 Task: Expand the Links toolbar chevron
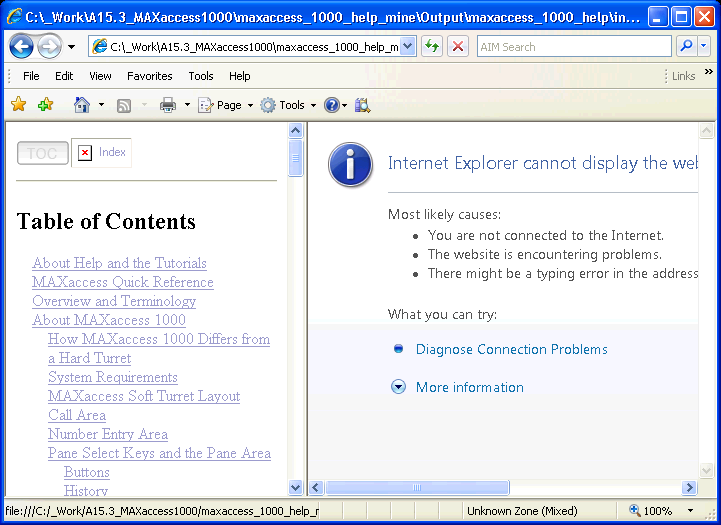tap(709, 72)
